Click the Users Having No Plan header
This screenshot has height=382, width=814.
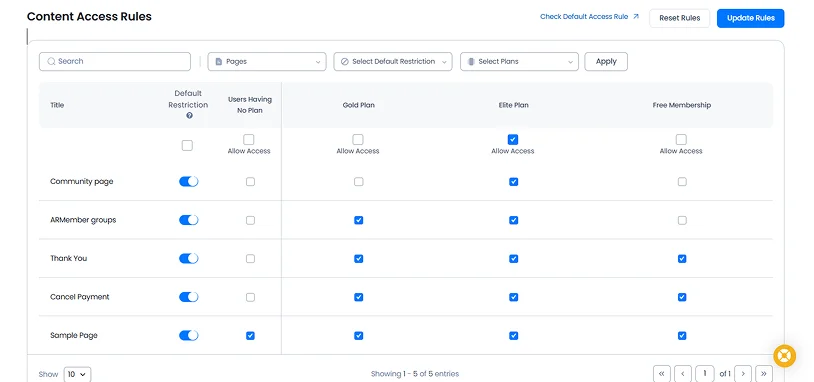click(x=250, y=105)
